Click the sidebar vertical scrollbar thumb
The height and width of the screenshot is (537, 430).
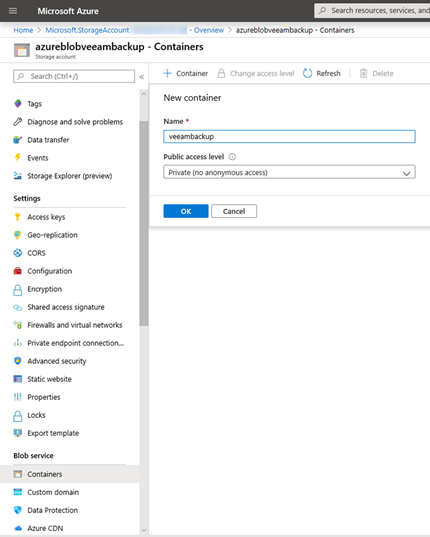(x=144, y=223)
